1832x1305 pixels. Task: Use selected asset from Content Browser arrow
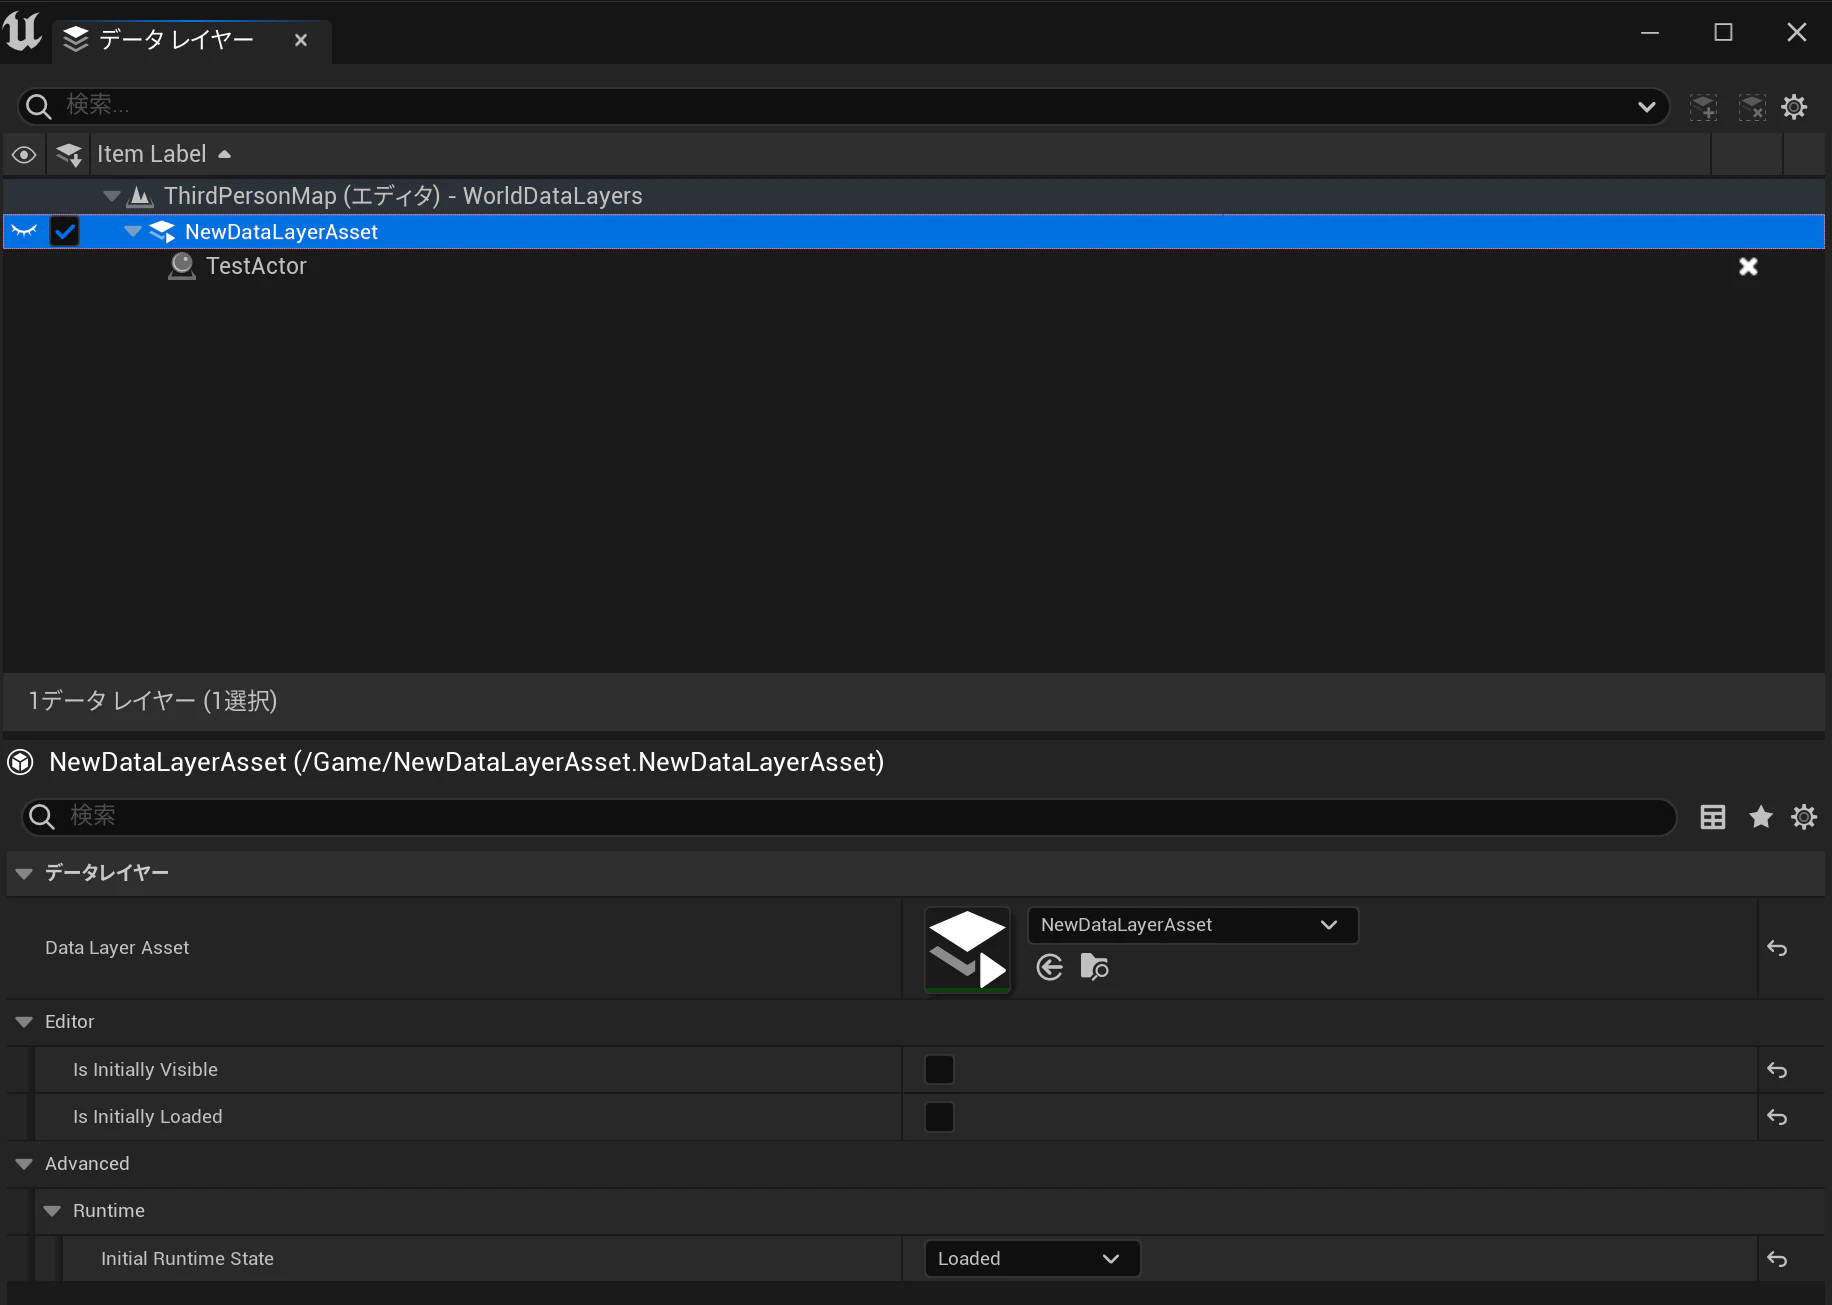(x=1050, y=967)
